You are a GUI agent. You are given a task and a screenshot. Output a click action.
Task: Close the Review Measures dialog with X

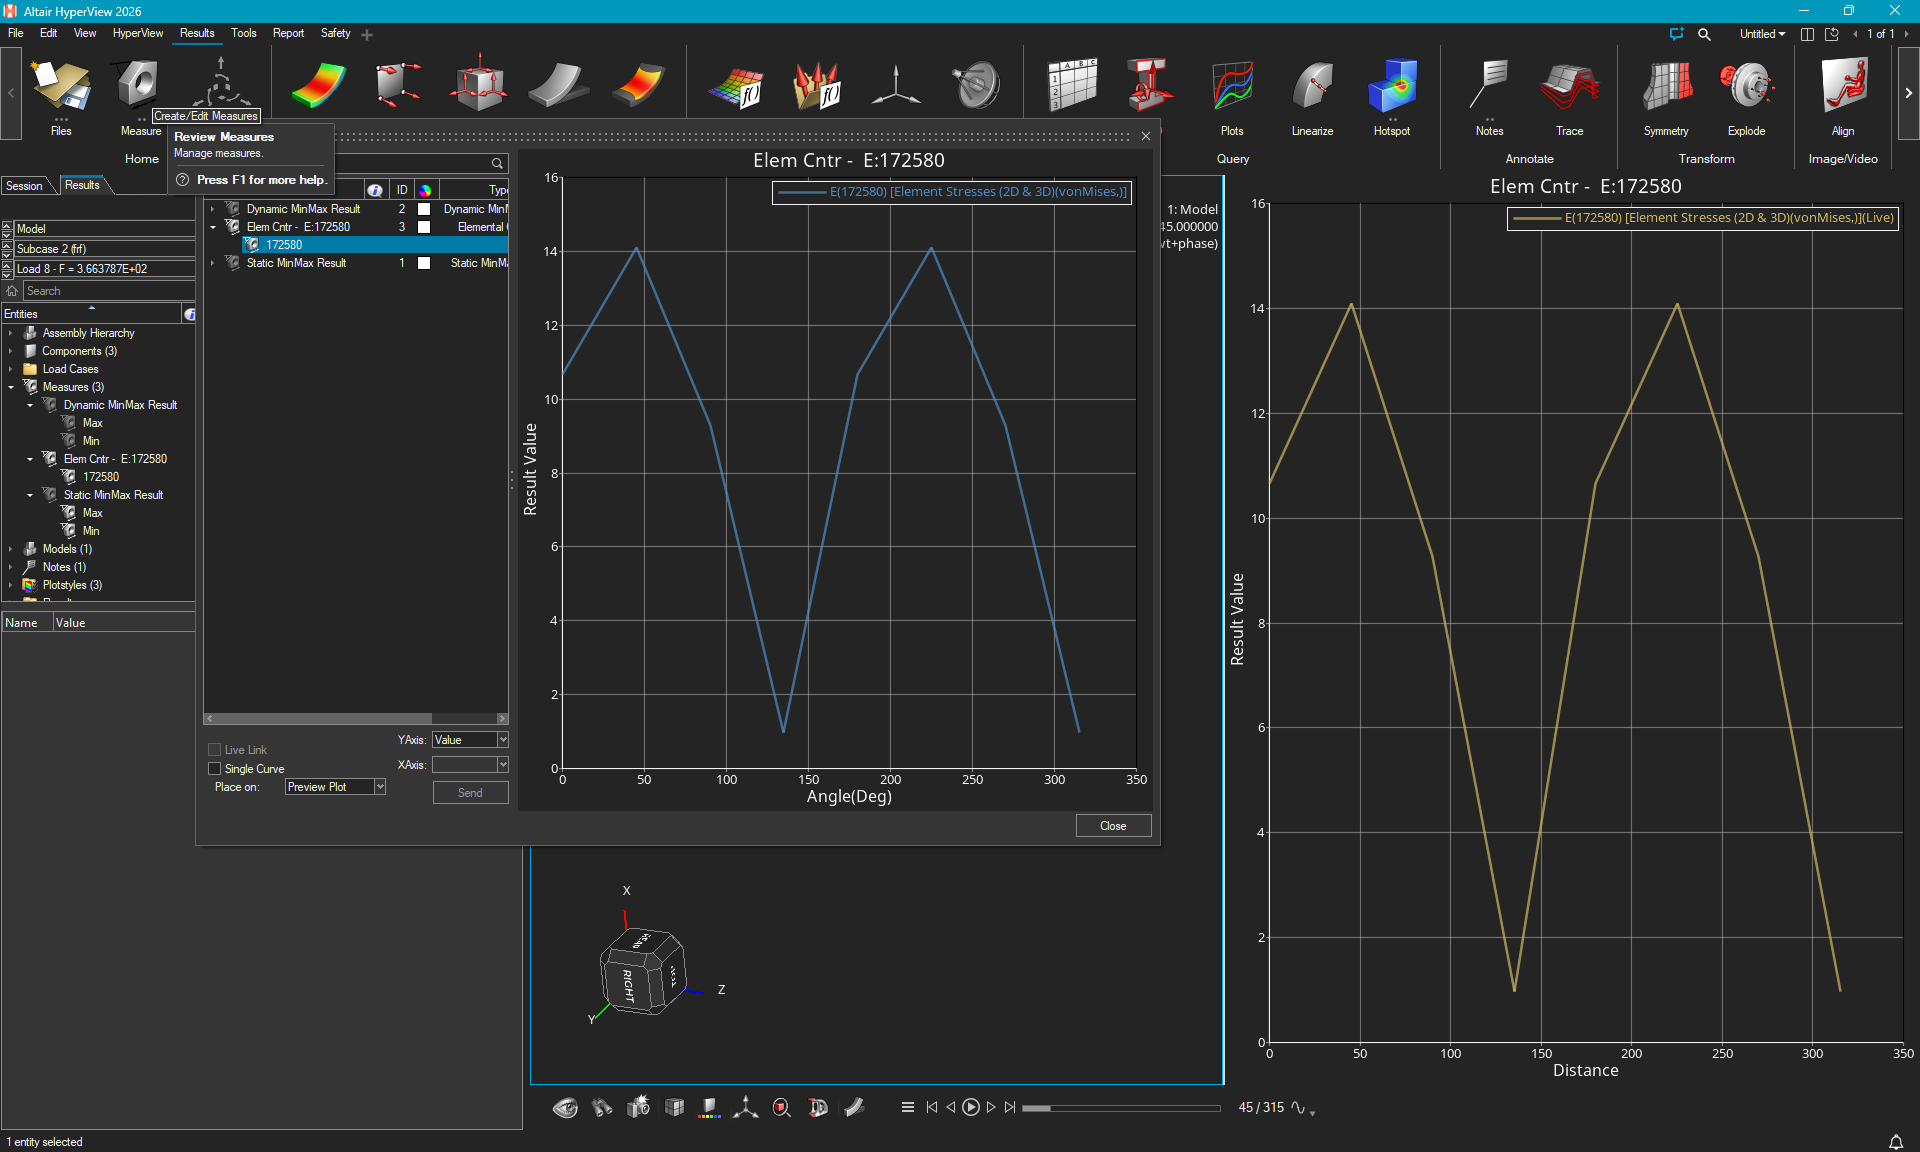pos(1146,136)
